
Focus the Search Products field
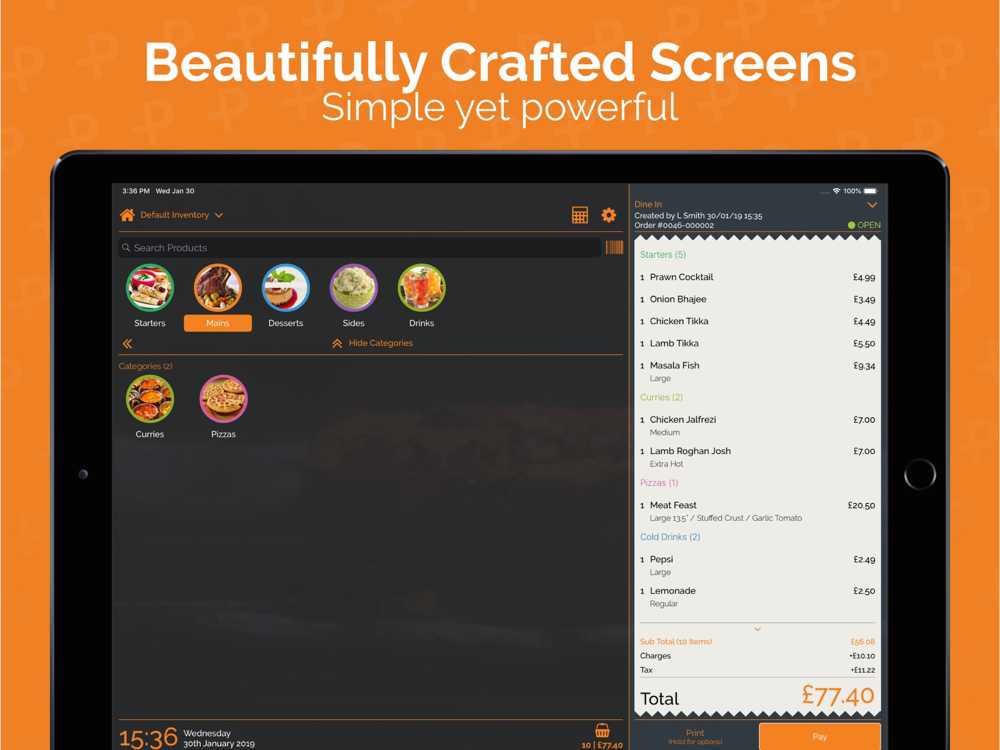click(x=360, y=247)
